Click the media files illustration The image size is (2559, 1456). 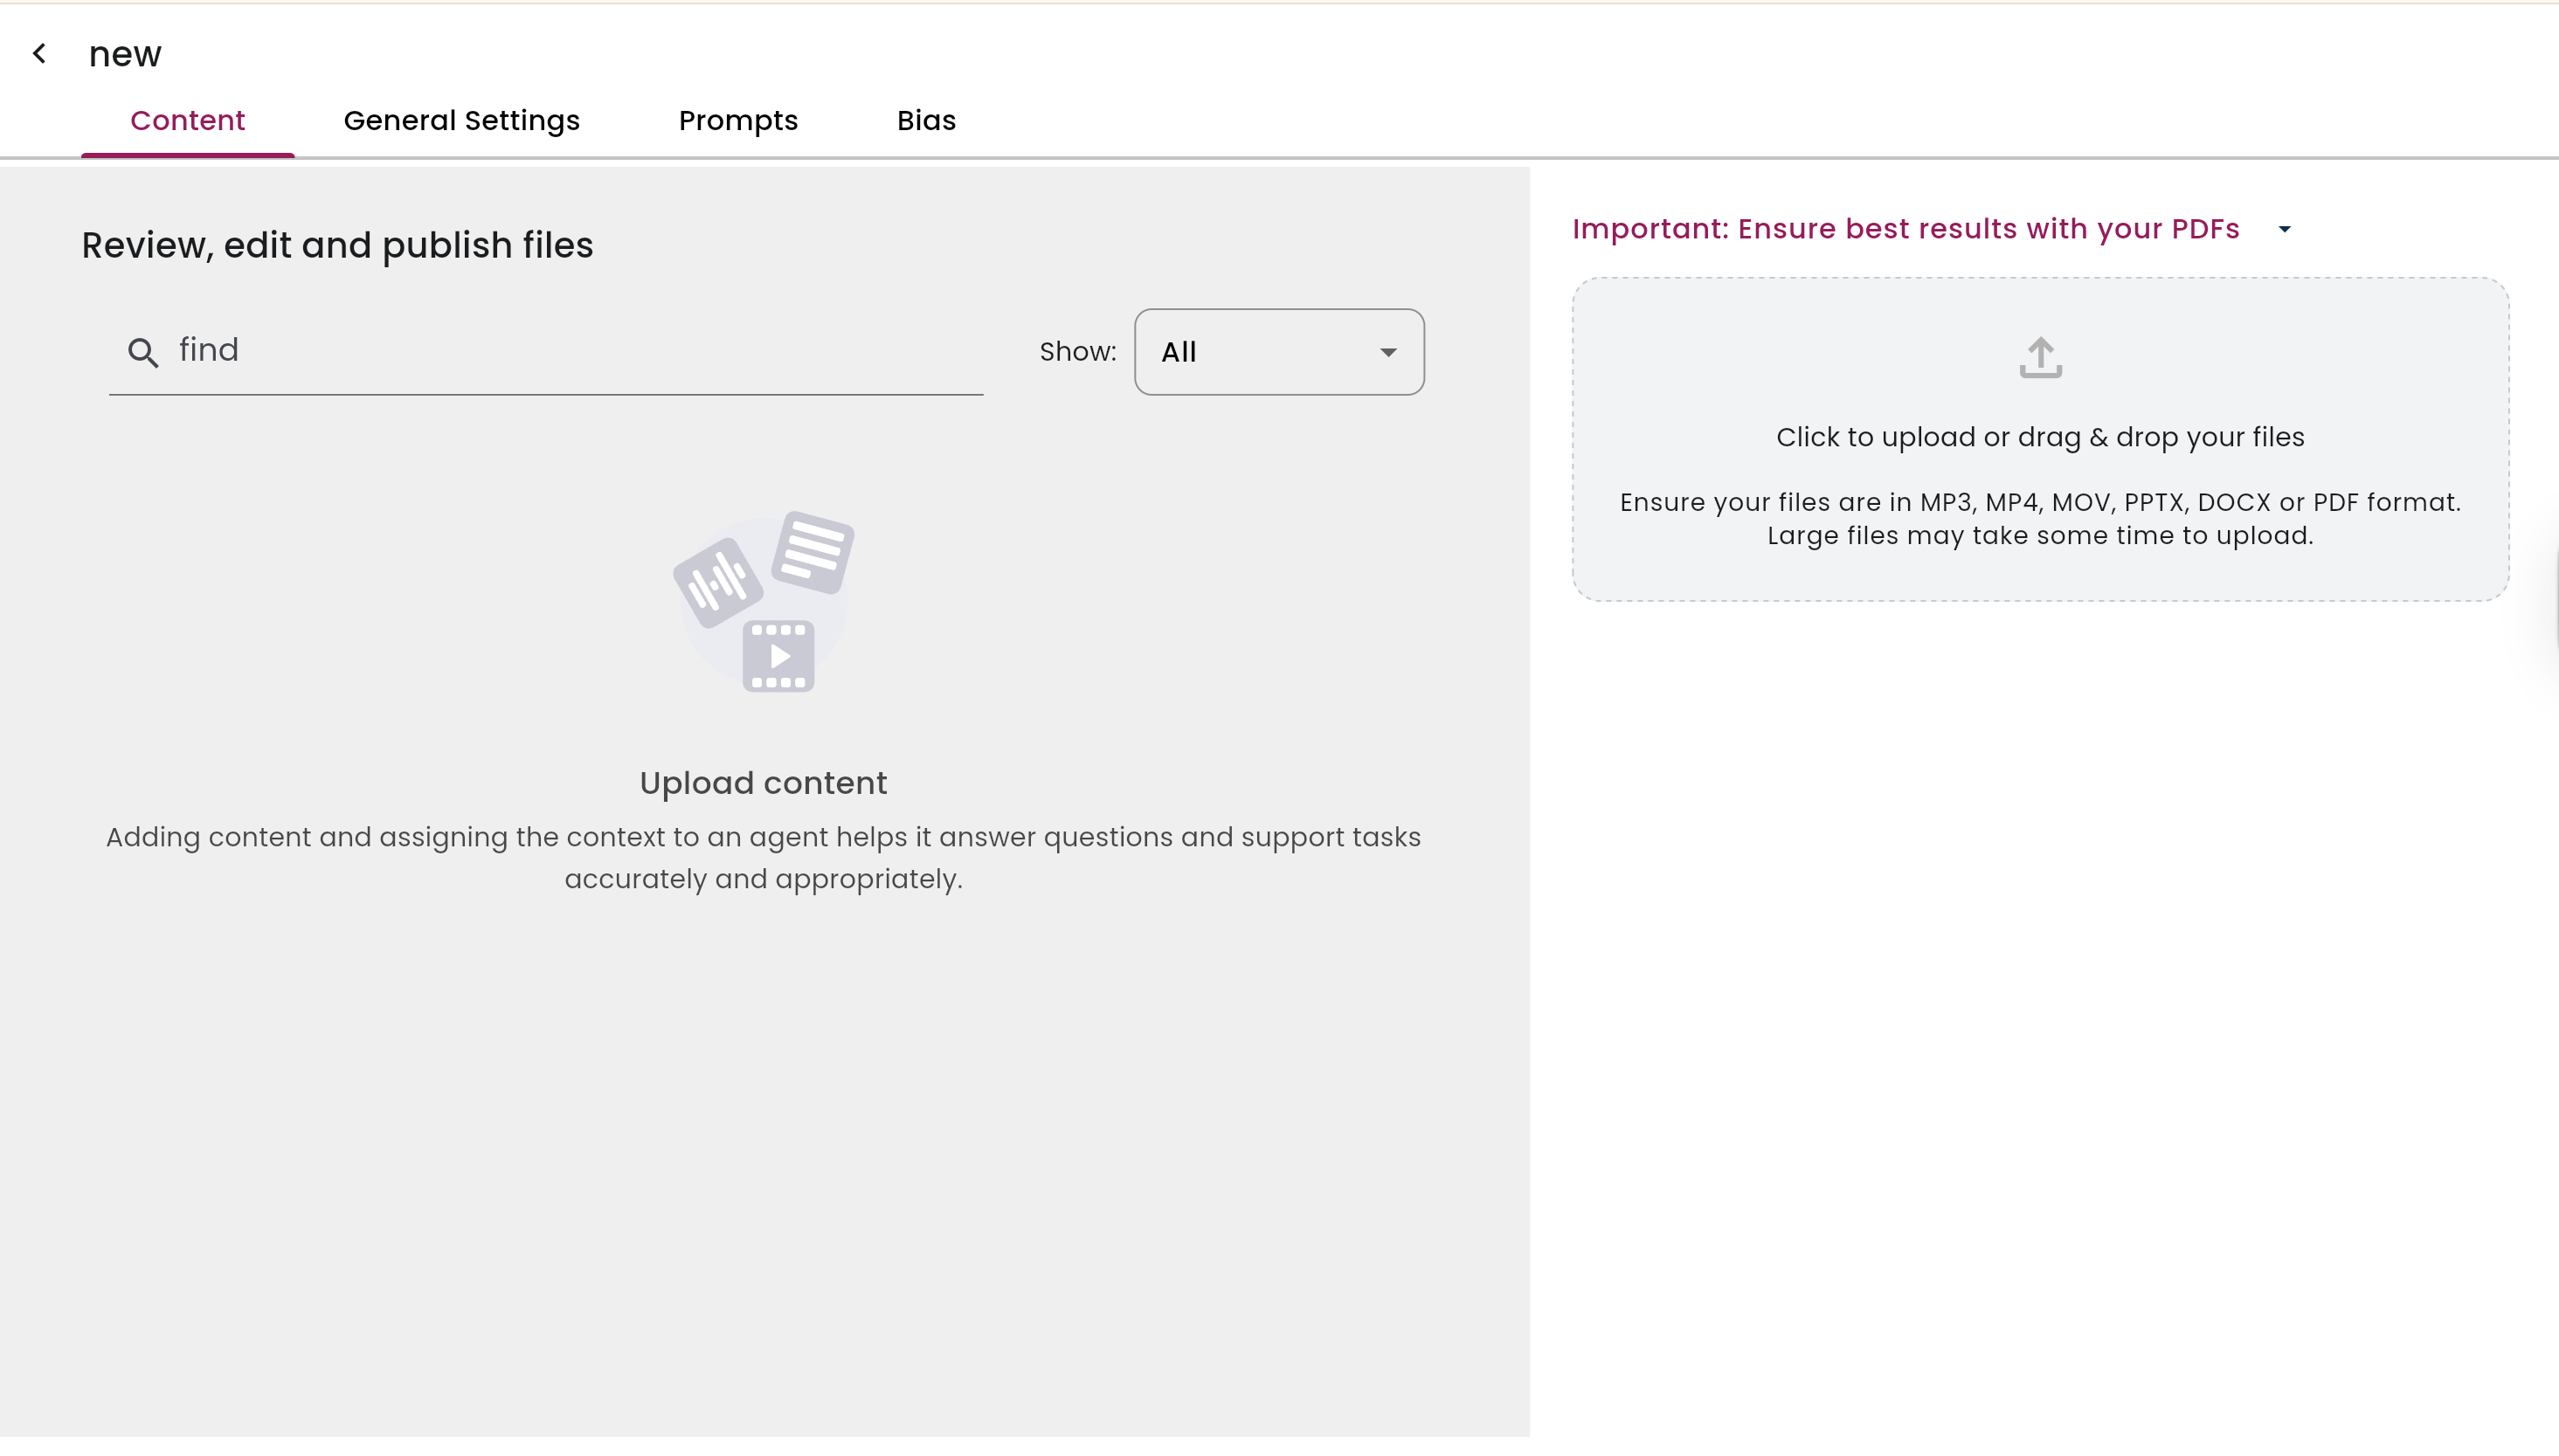point(764,601)
